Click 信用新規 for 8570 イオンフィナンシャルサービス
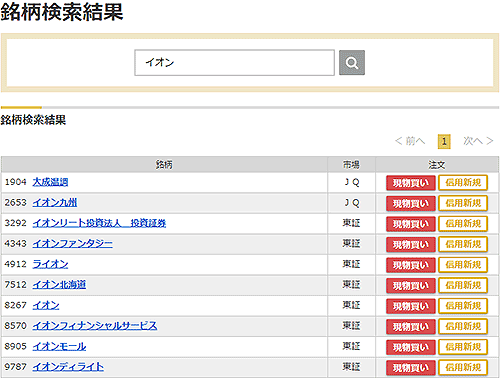 coord(463,326)
